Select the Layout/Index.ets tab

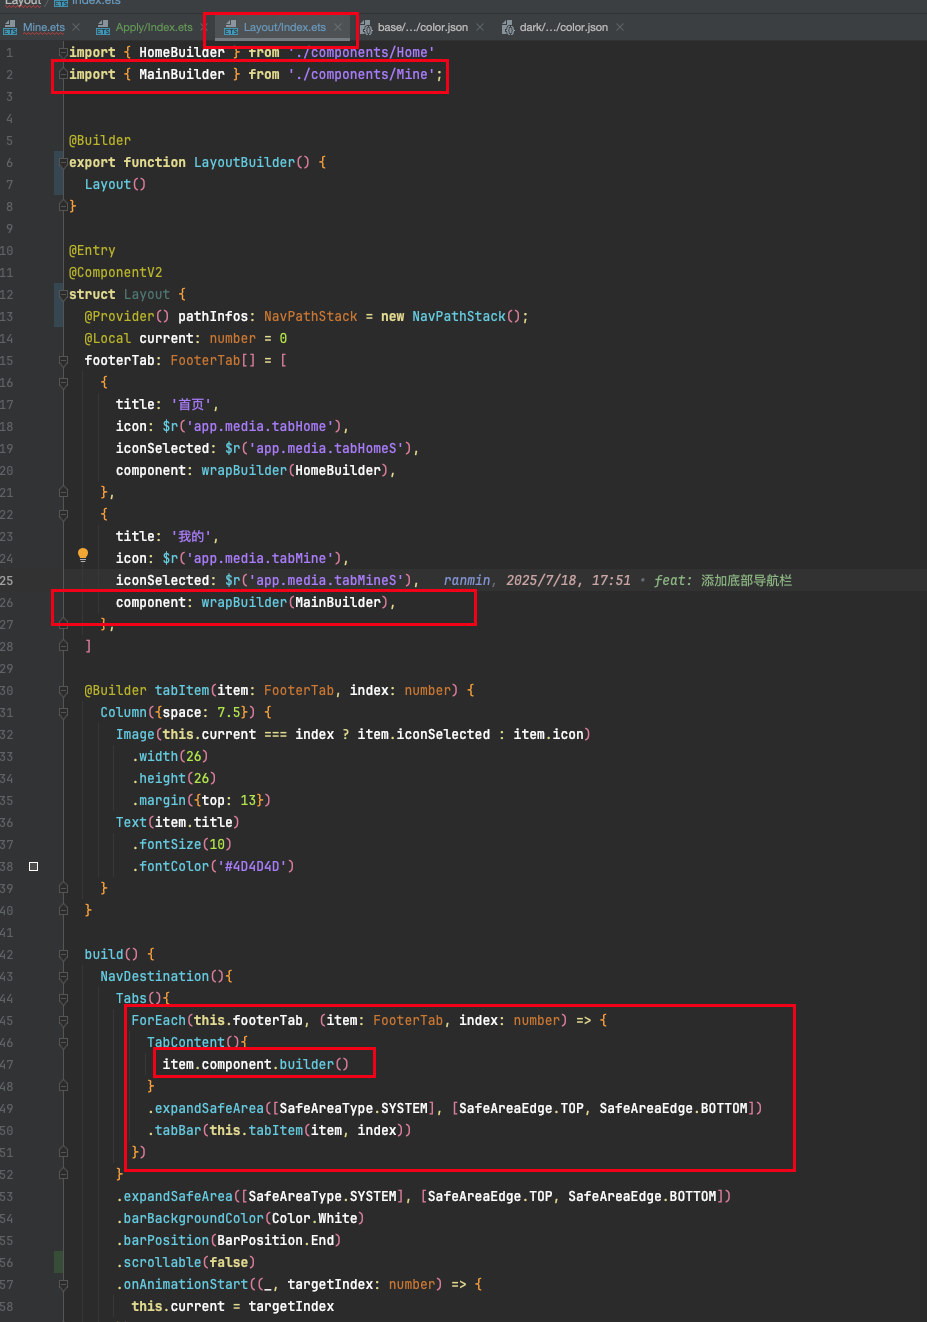point(284,27)
